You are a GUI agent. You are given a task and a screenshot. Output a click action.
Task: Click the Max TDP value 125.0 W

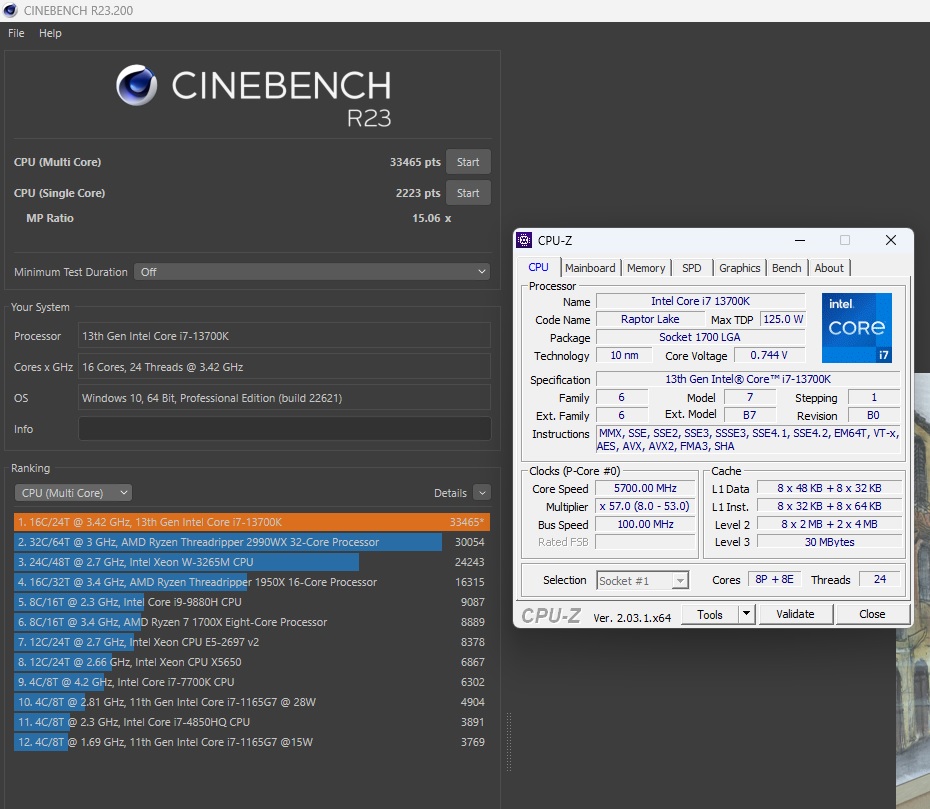(783, 319)
